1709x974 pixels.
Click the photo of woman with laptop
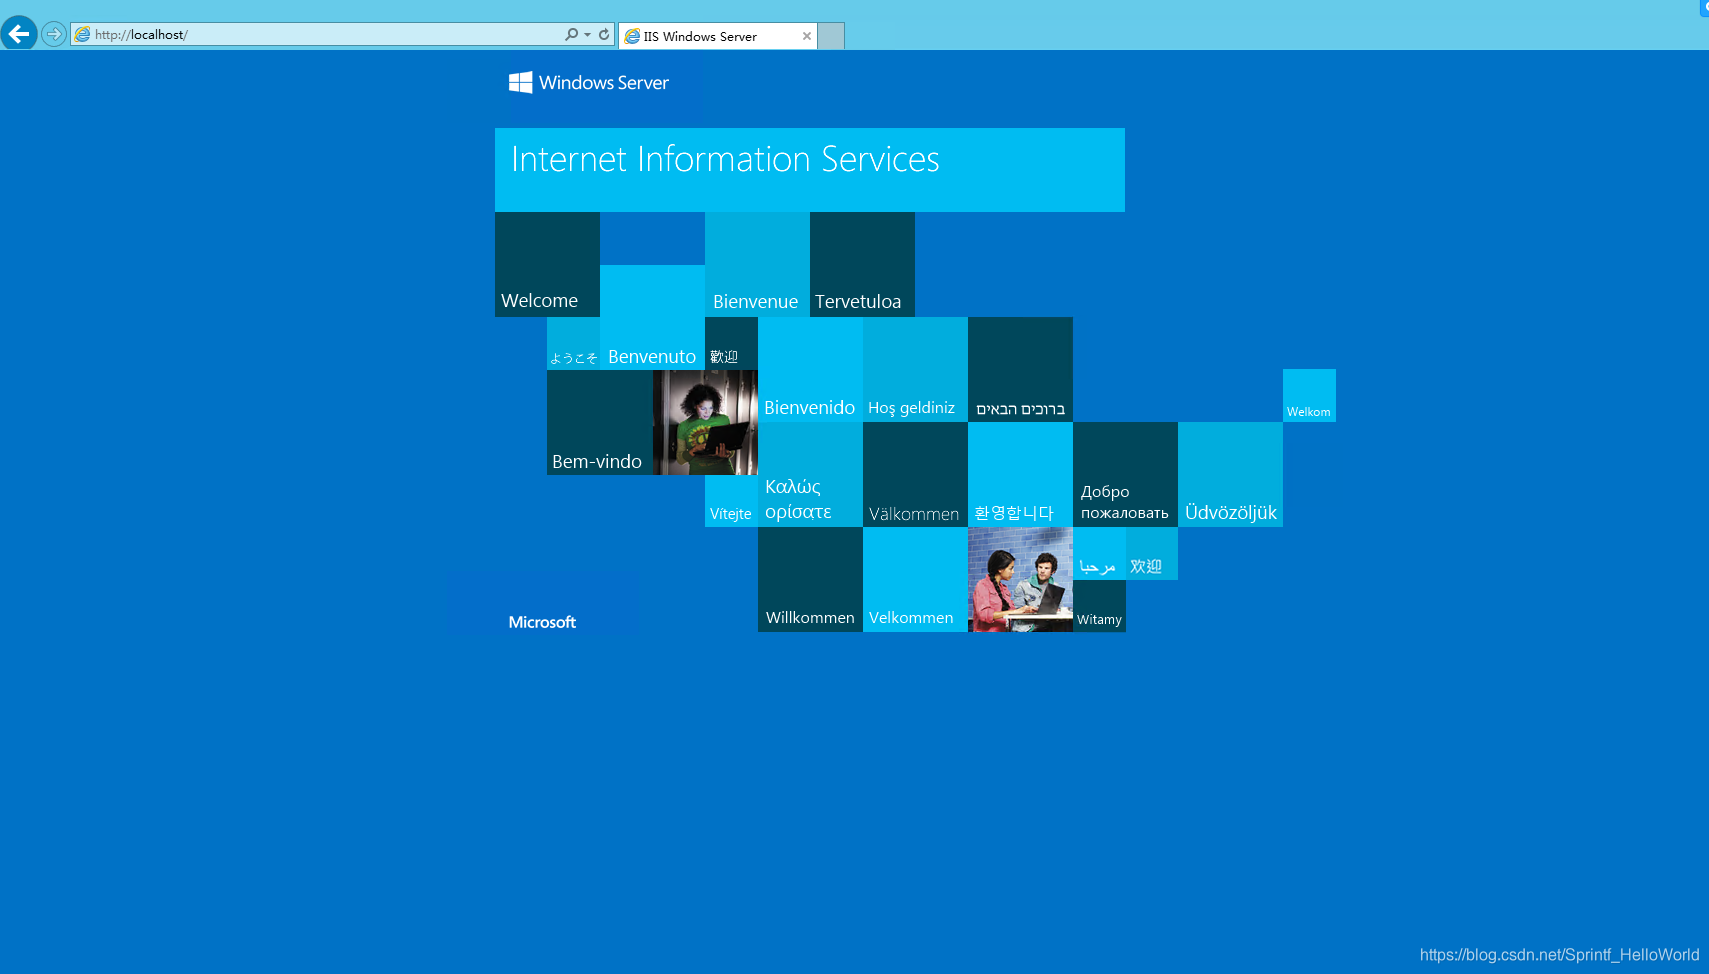click(x=705, y=422)
